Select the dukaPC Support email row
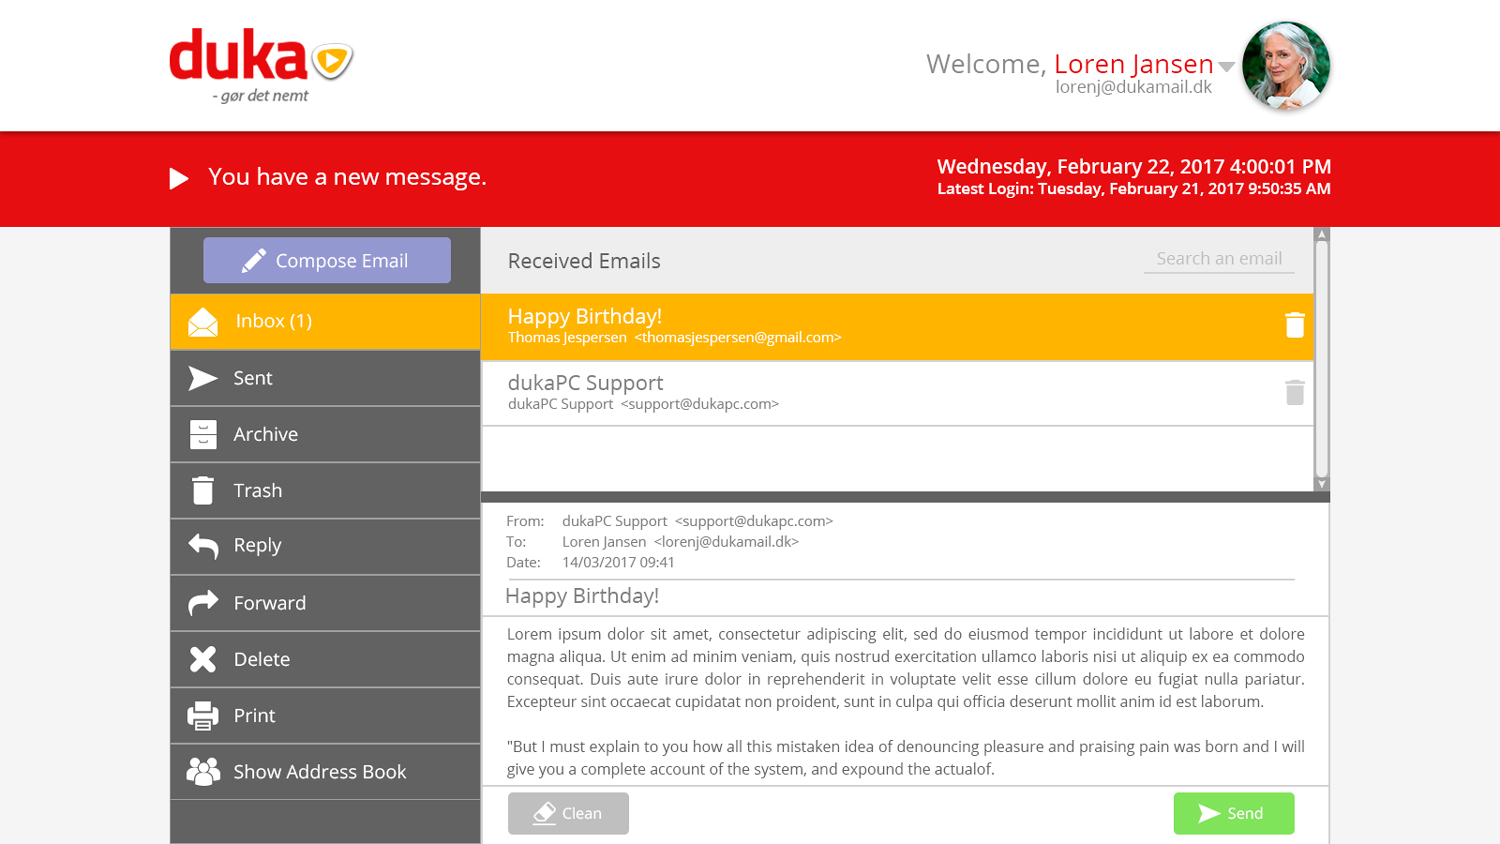This screenshot has width=1500, height=844. click(897, 393)
